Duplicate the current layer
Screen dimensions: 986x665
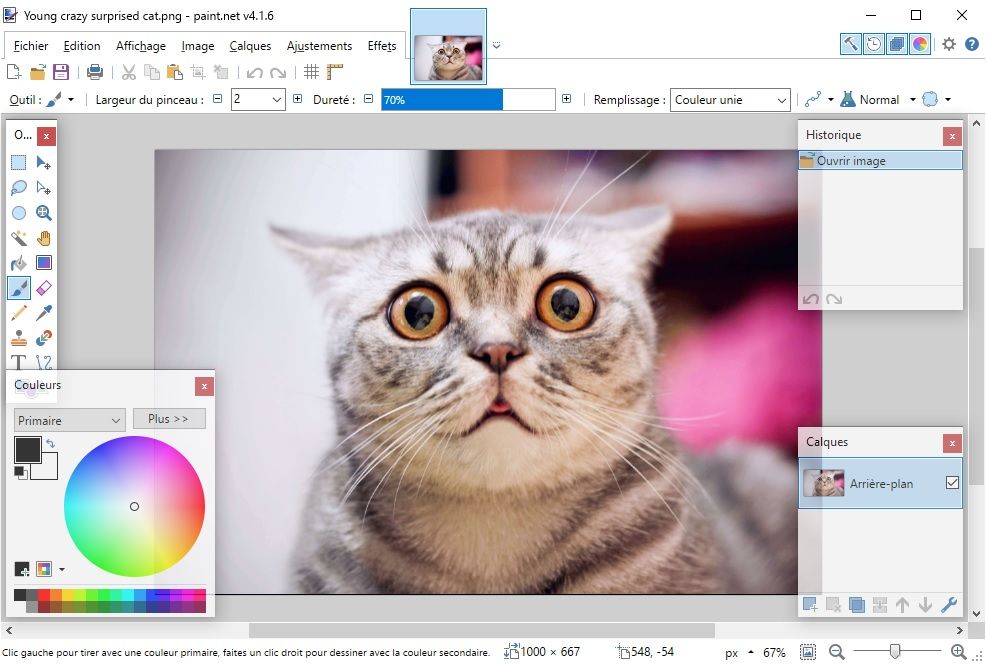tap(856, 605)
